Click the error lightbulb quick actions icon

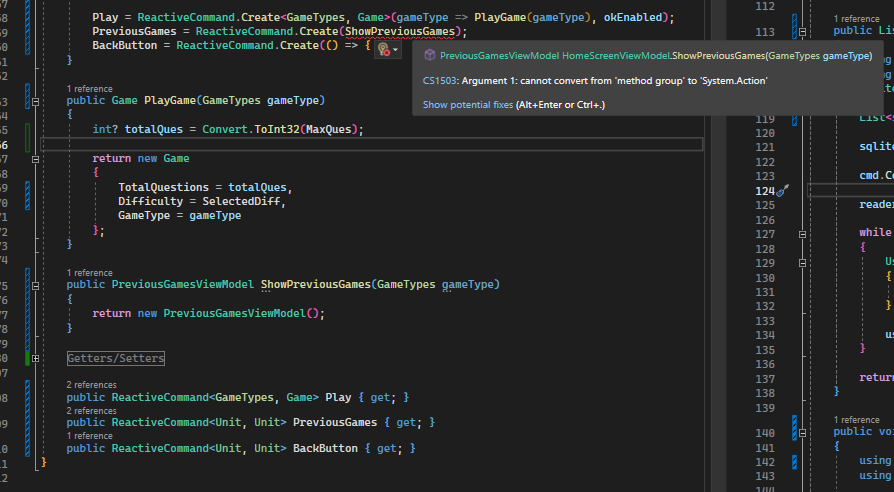pos(383,50)
